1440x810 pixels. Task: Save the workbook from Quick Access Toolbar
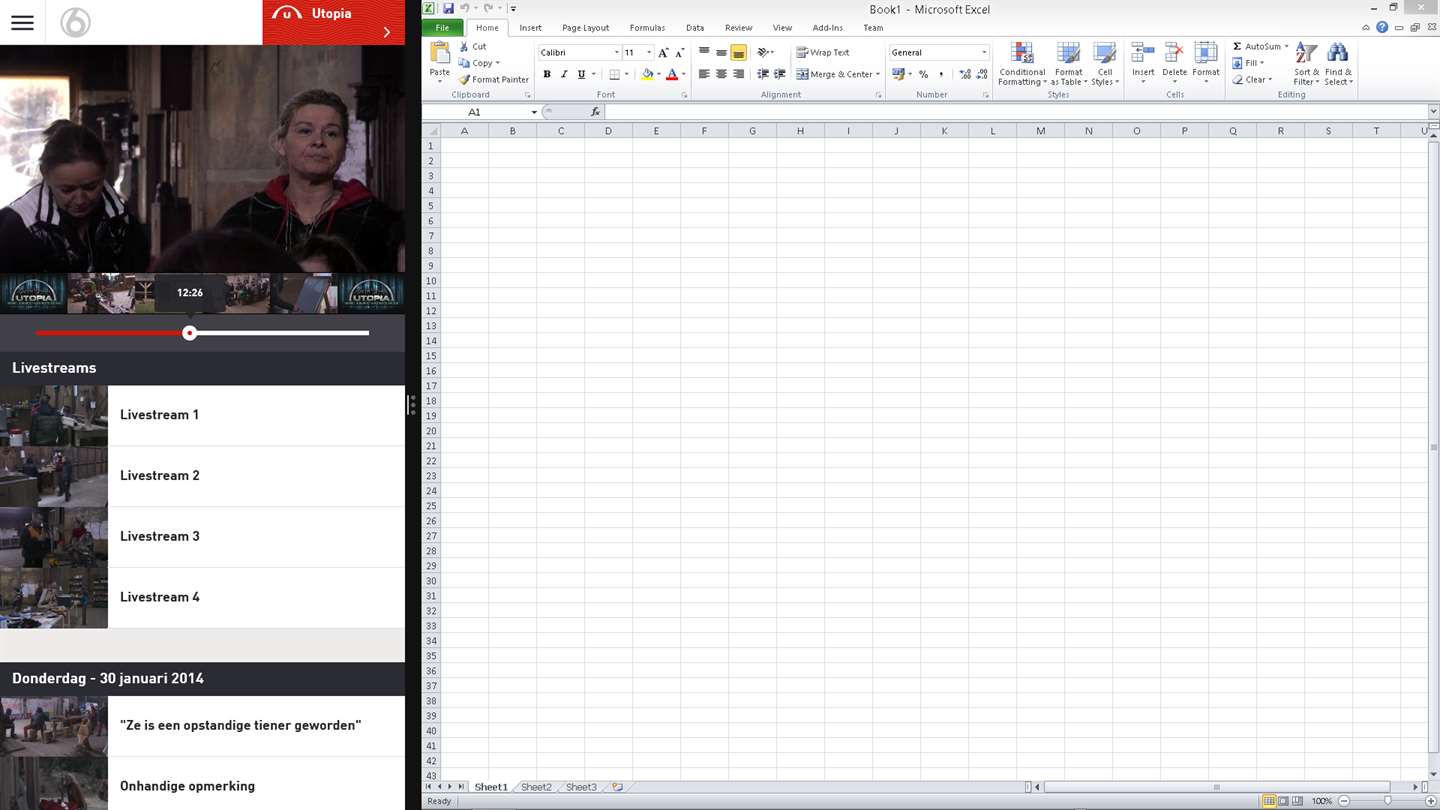coord(448,8)
